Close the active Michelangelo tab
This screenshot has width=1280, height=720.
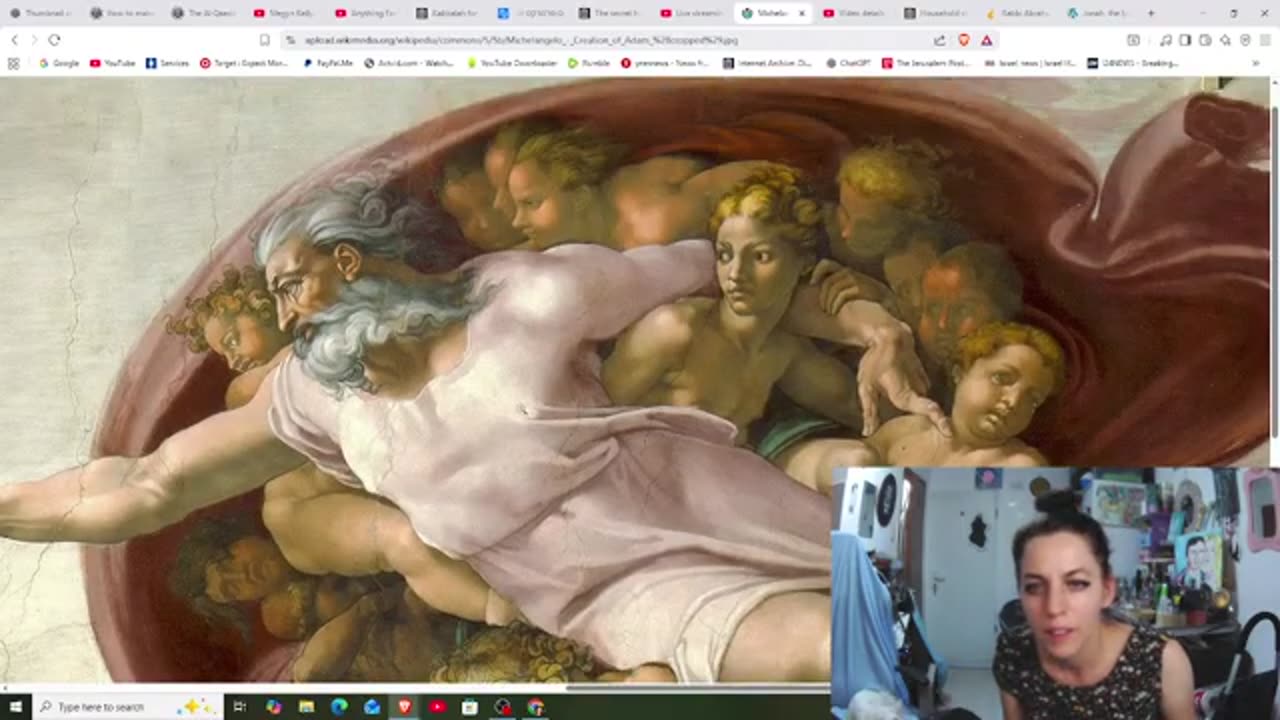801,13
